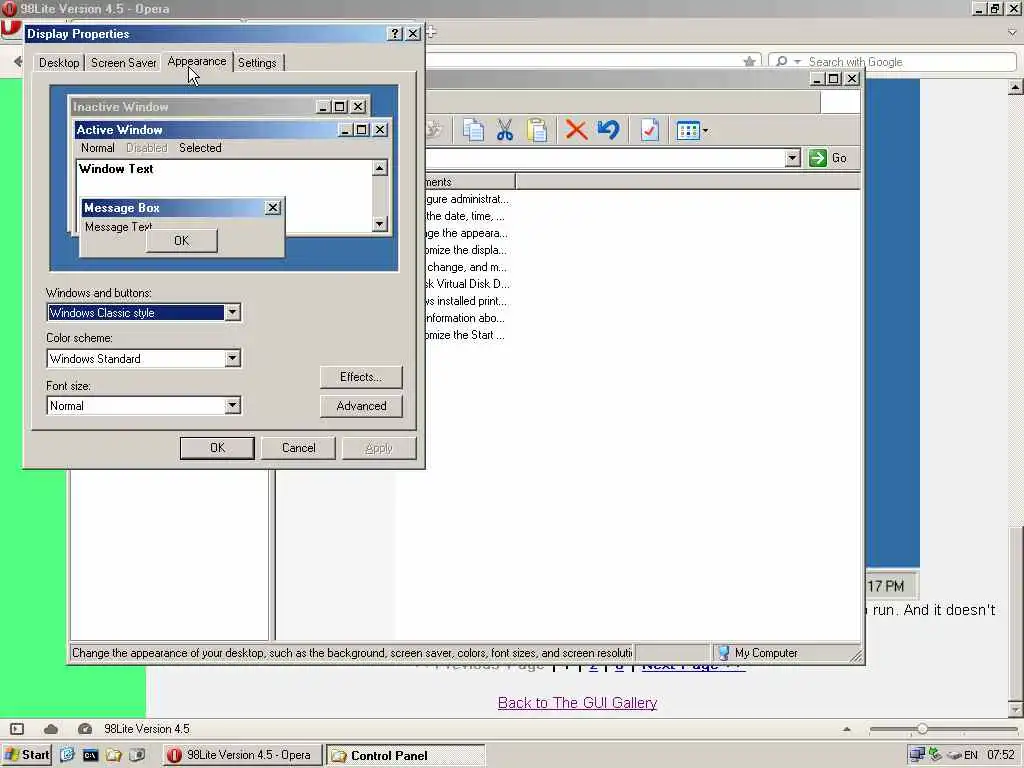
Task: Click Cancel in Display Properties dialog
Action: point(298,448)
